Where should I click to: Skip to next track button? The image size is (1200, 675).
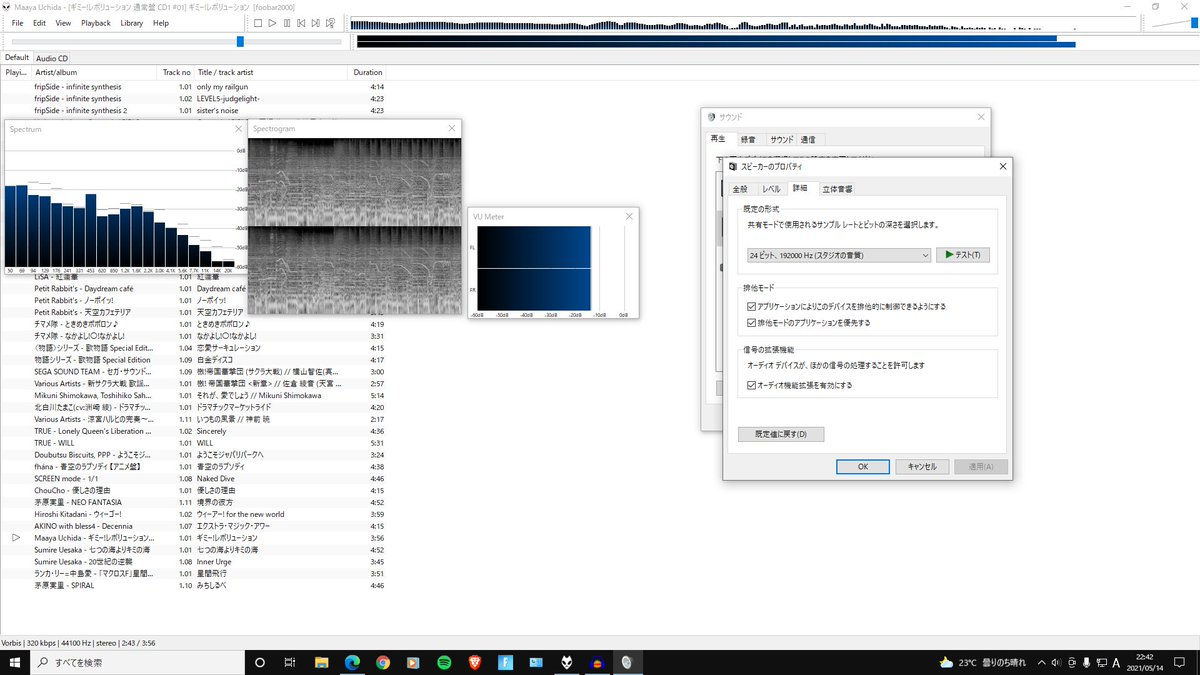317,23
